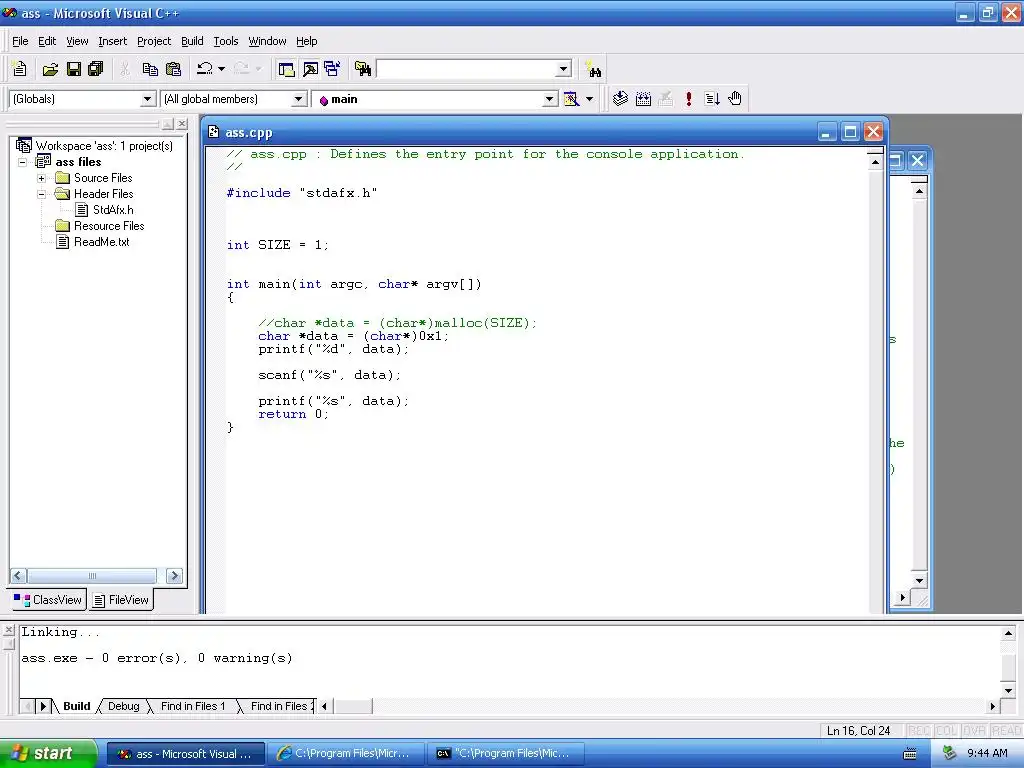
Task: Switch to the Find in Files 1 tab
Action: 193,706
